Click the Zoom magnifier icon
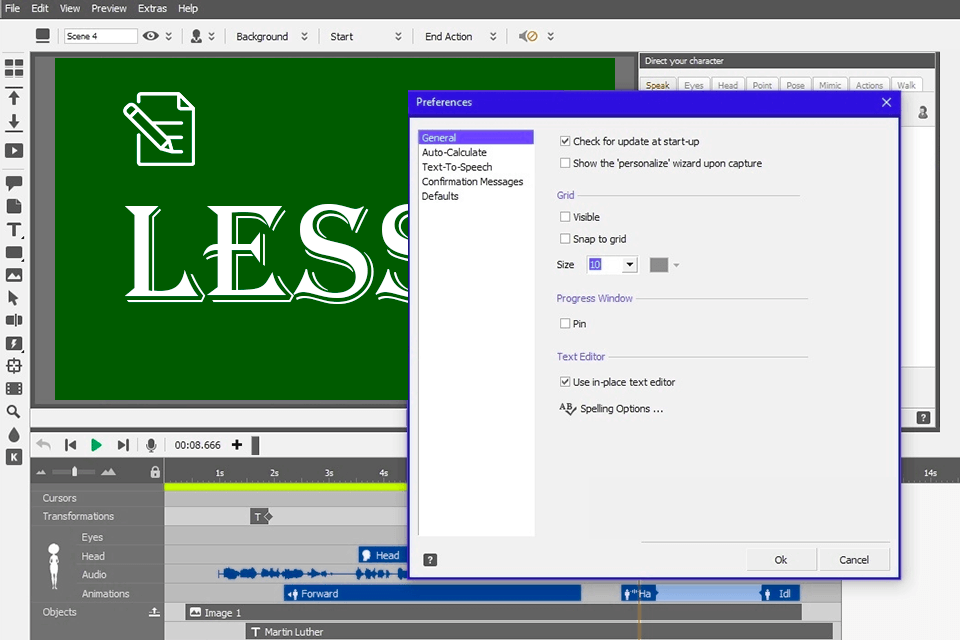 coord(14,412)
